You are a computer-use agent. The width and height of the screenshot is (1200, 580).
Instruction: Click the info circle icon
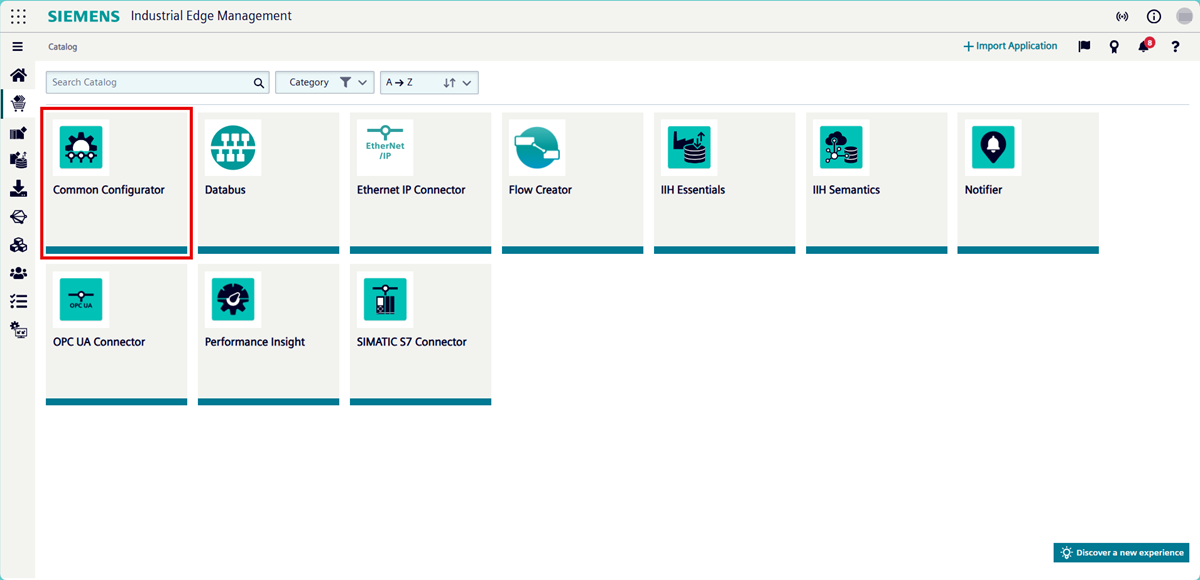[1153, 16]
